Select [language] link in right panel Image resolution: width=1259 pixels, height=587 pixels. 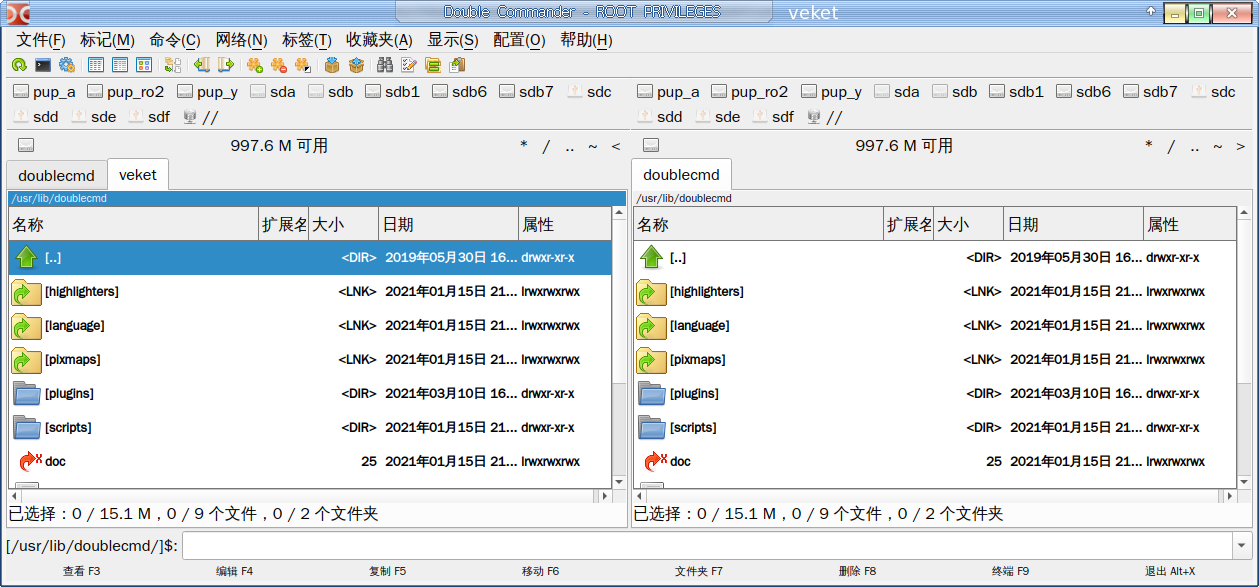pos(935,326)
